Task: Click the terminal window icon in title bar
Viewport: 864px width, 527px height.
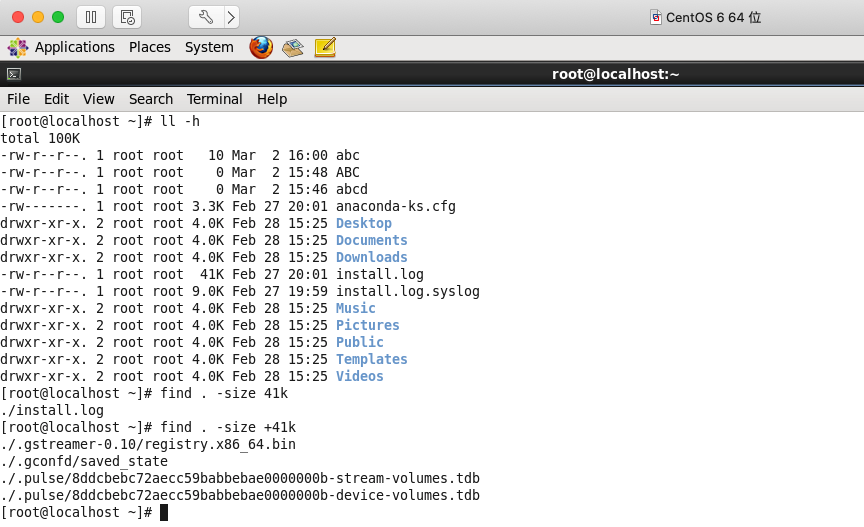Action: 14,74
